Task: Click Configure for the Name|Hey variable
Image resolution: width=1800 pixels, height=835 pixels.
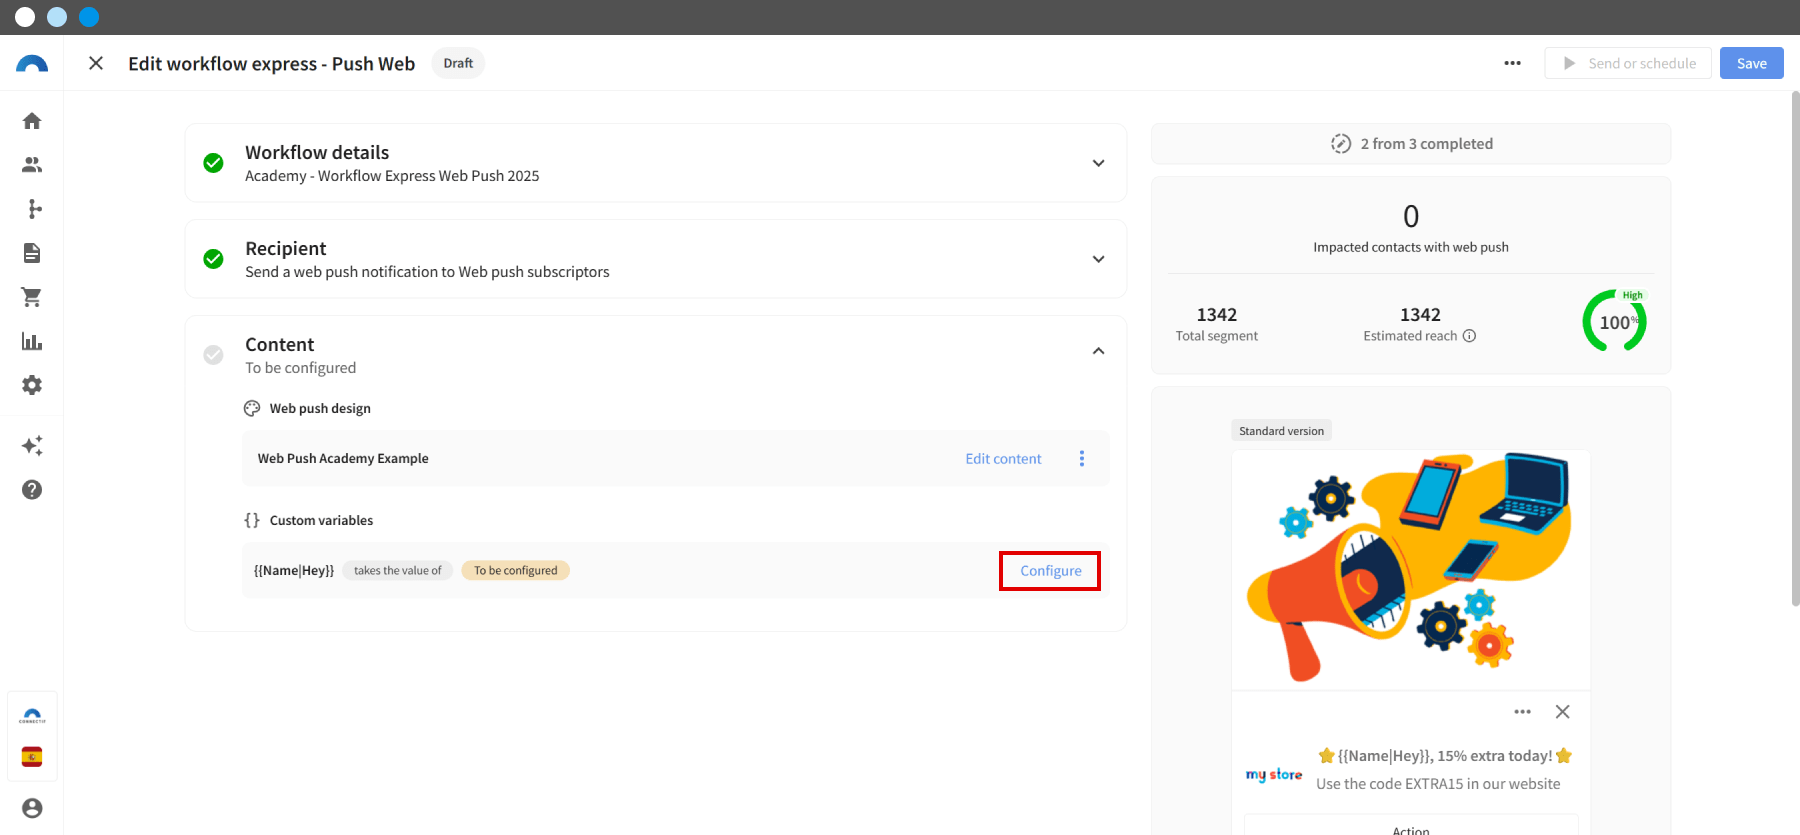Action: (1050, 570)
